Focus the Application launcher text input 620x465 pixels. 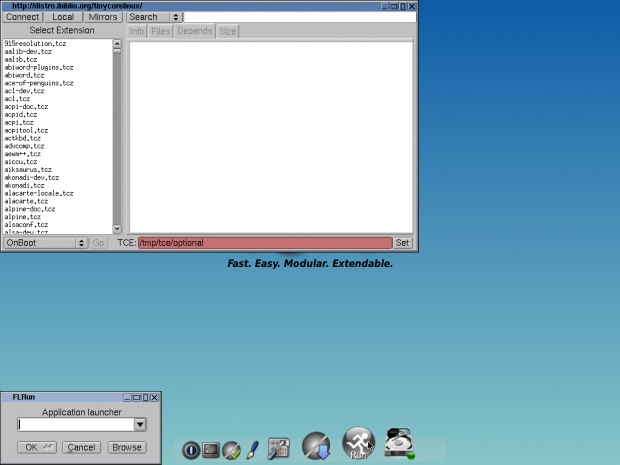(x=76, y=425)
